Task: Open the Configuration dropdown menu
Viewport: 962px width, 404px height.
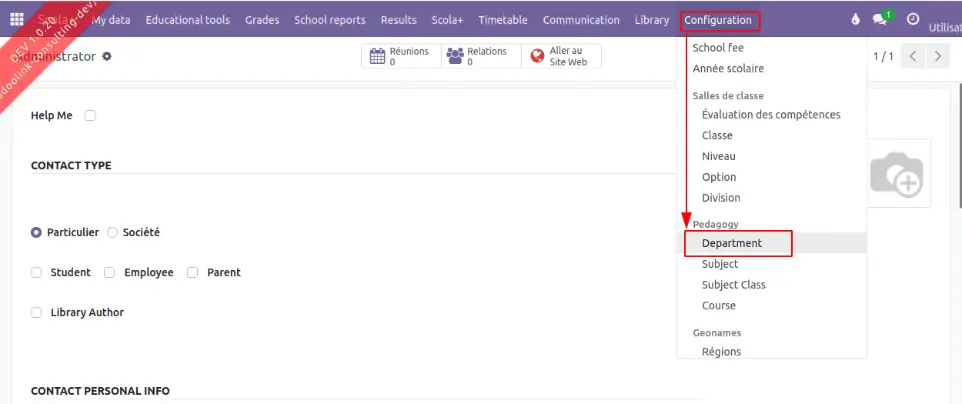Action: coord(718,20)
